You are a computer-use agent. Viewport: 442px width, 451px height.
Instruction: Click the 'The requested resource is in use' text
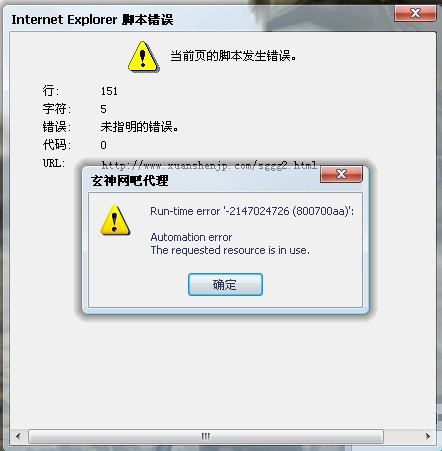(x=230, y=250)
